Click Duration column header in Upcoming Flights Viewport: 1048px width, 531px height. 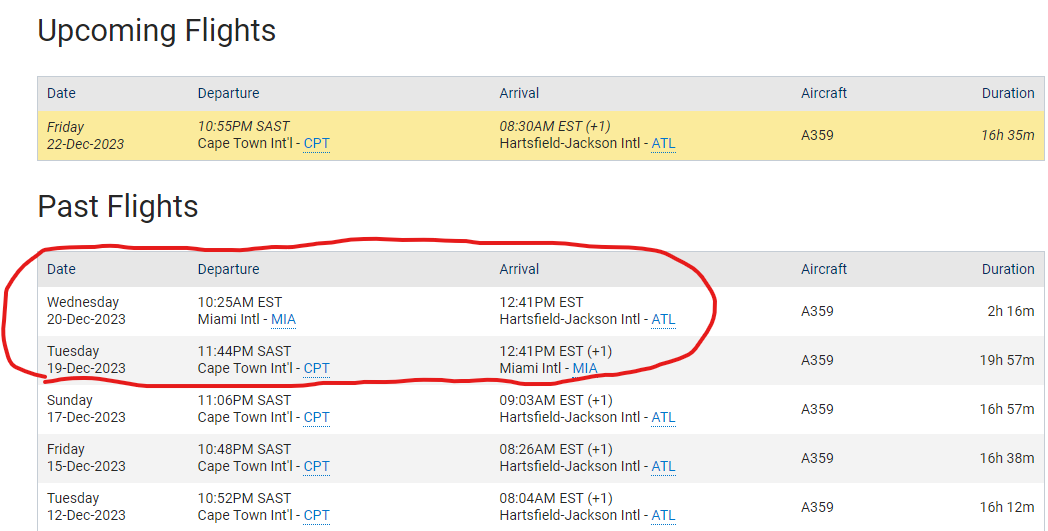(1007, 93)
